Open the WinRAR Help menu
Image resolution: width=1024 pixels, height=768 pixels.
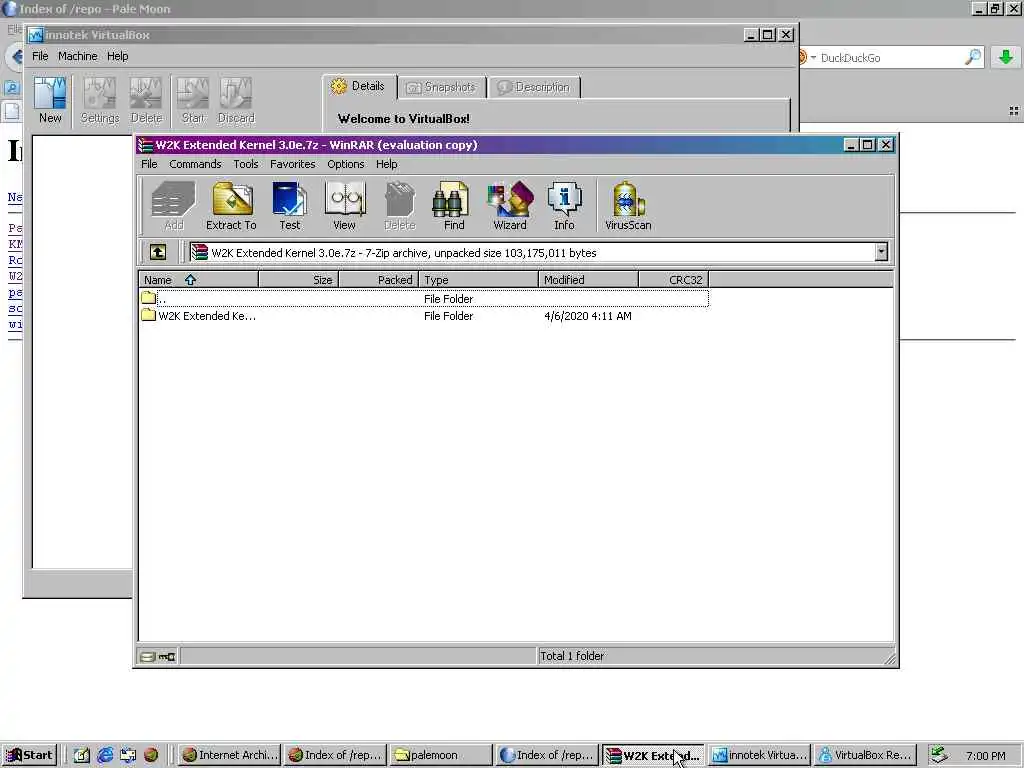(386, 164)
